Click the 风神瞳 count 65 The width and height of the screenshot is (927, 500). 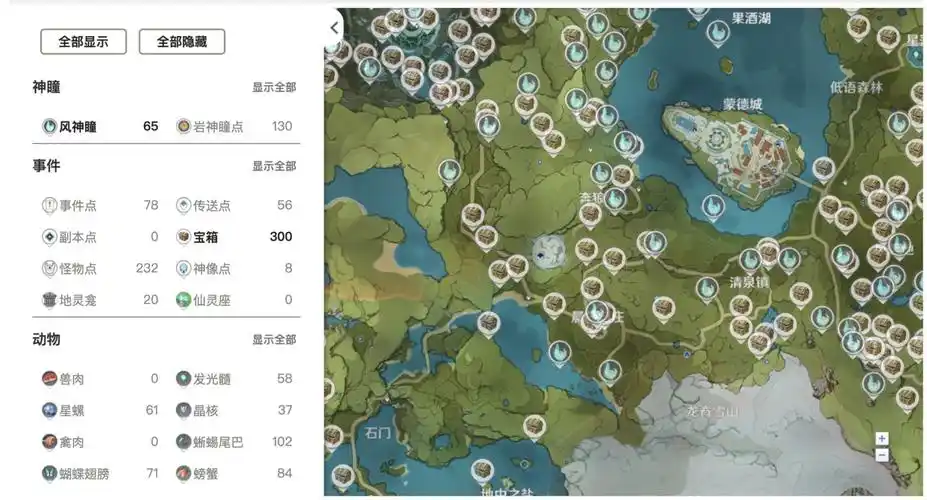tap(151, 126)
